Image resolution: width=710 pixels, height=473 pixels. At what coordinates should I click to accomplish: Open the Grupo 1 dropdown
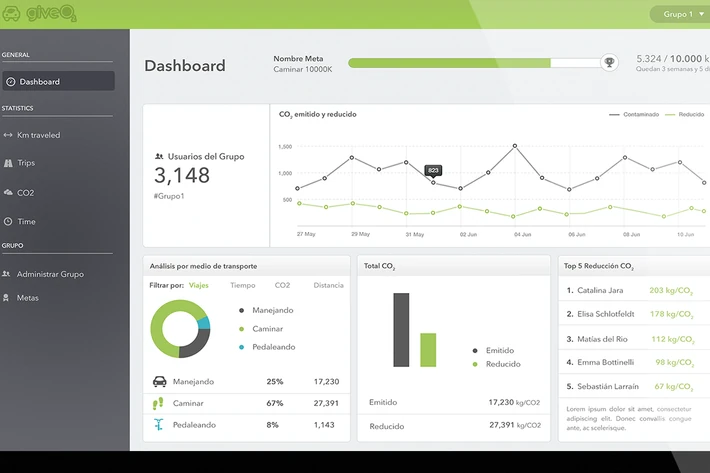tap(681, 14)
